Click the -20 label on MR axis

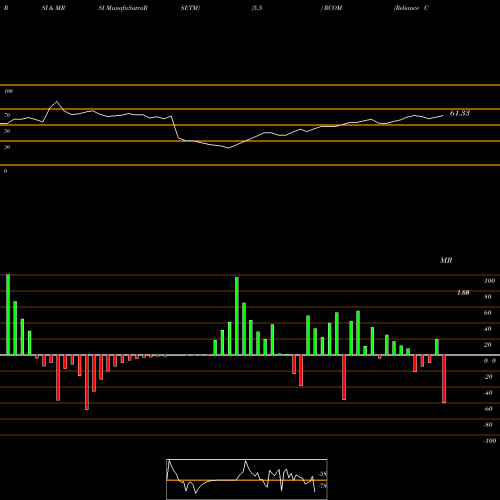point(488,377)
